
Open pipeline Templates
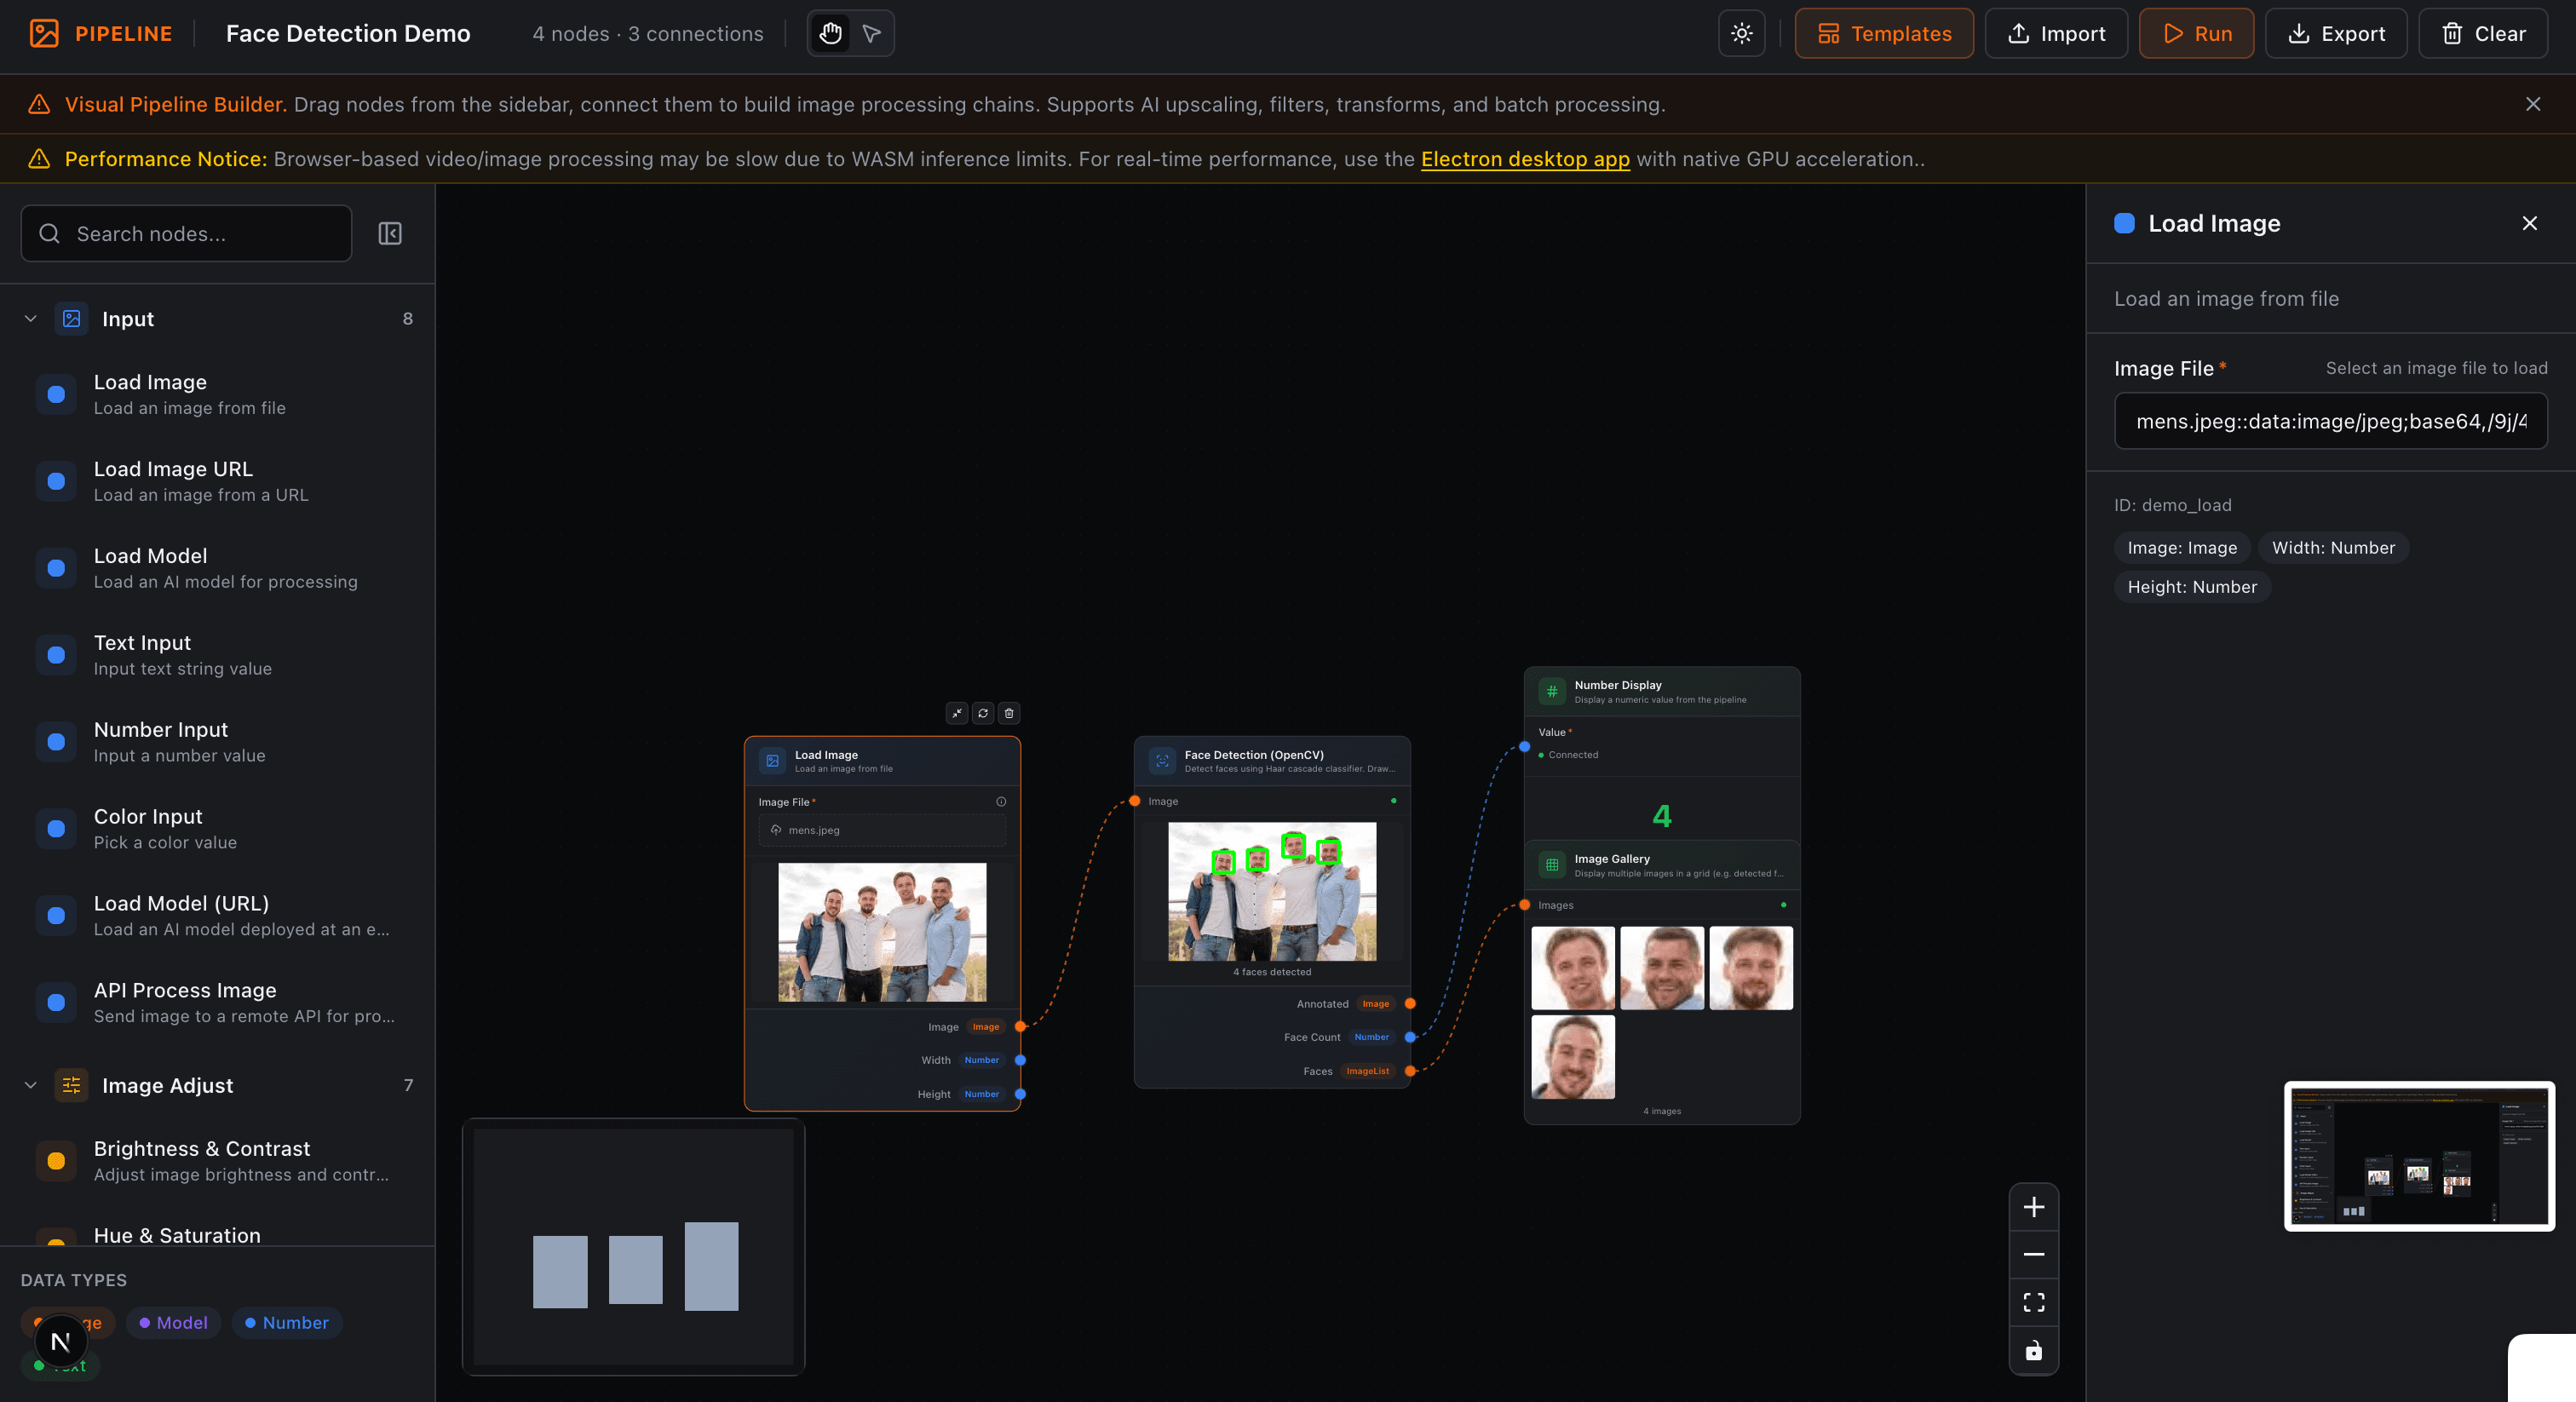[x=1883, y=33]
